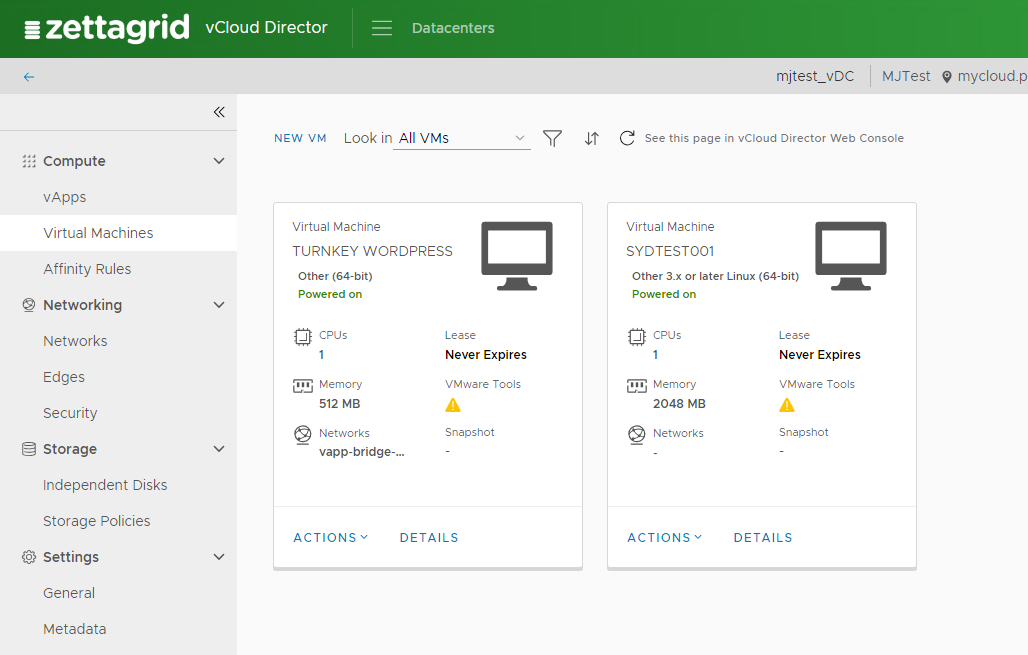
Task: Open the filter funnel icon
Action: click(552, 138)
